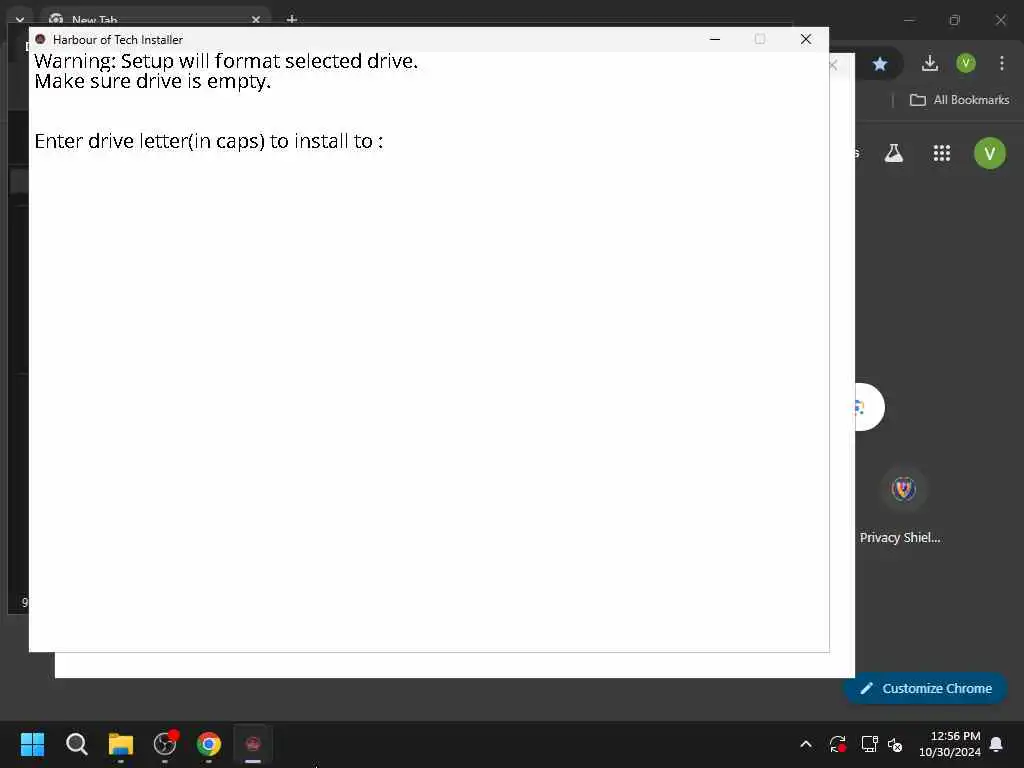
Task: Open a new Chrome tab with plus
Action: [x=292, y=20]
